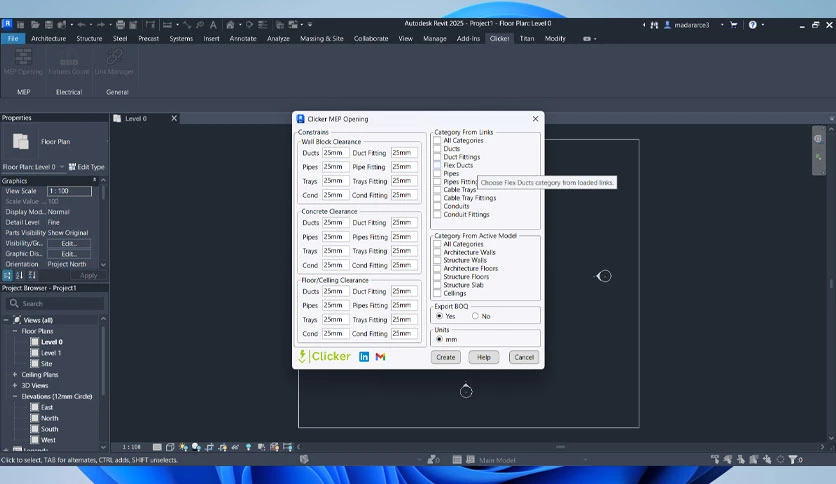Open the Floor Plan: Level 0 instance dropdown
The width and height of the screenshot is (836, 484).
62,167
